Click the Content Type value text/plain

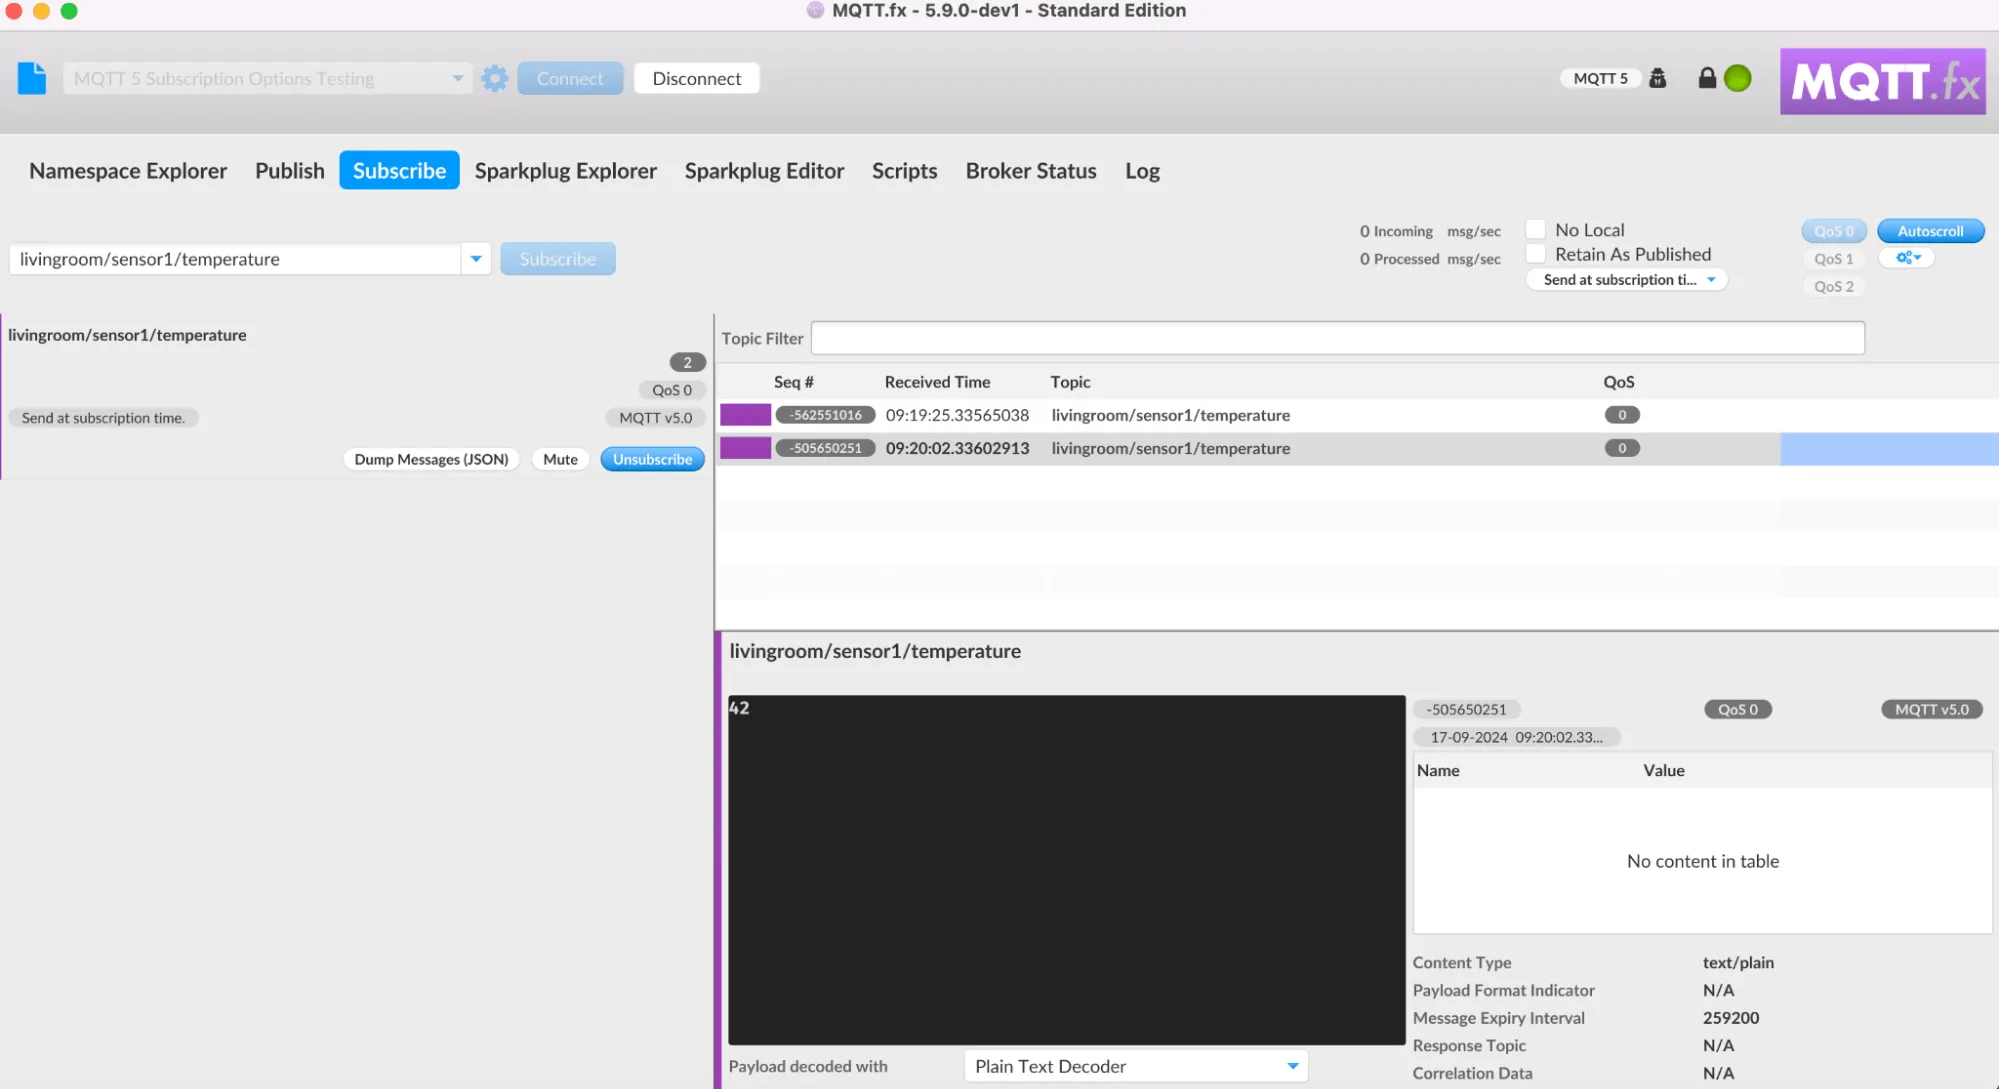pos(1738,962)
